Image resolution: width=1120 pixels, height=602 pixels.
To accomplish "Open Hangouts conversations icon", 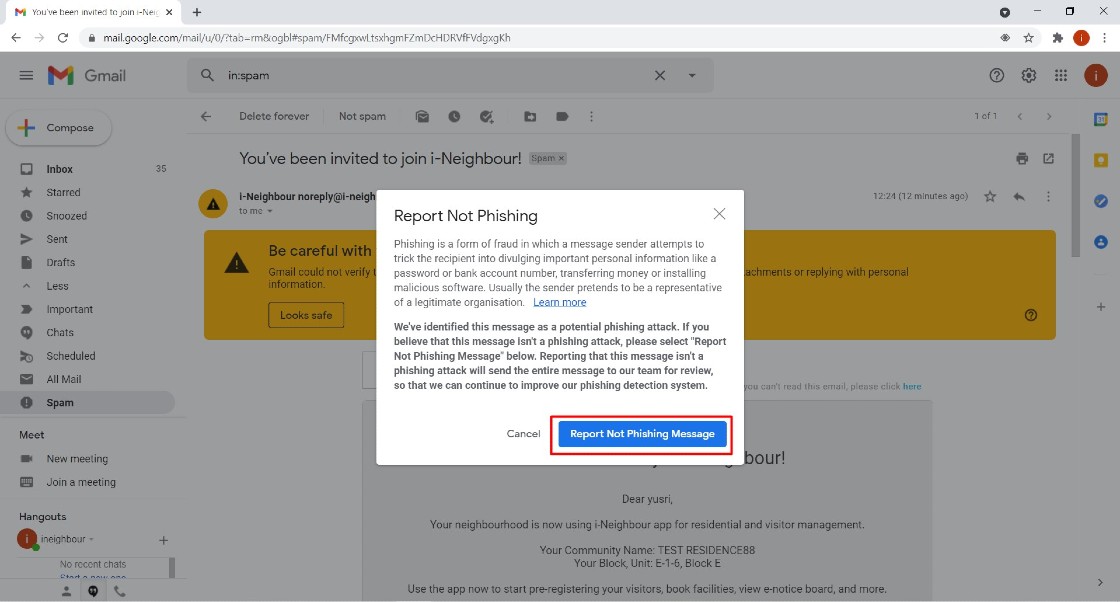I will (x=93, y=591).
